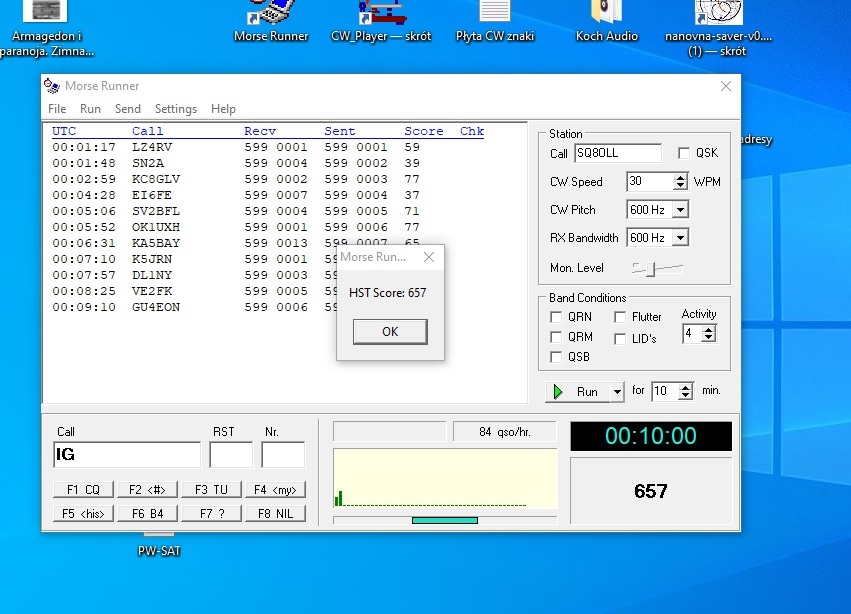The image size is (851, 614).
Task: Send exchange number with F2 button
Action: [147, 490]
